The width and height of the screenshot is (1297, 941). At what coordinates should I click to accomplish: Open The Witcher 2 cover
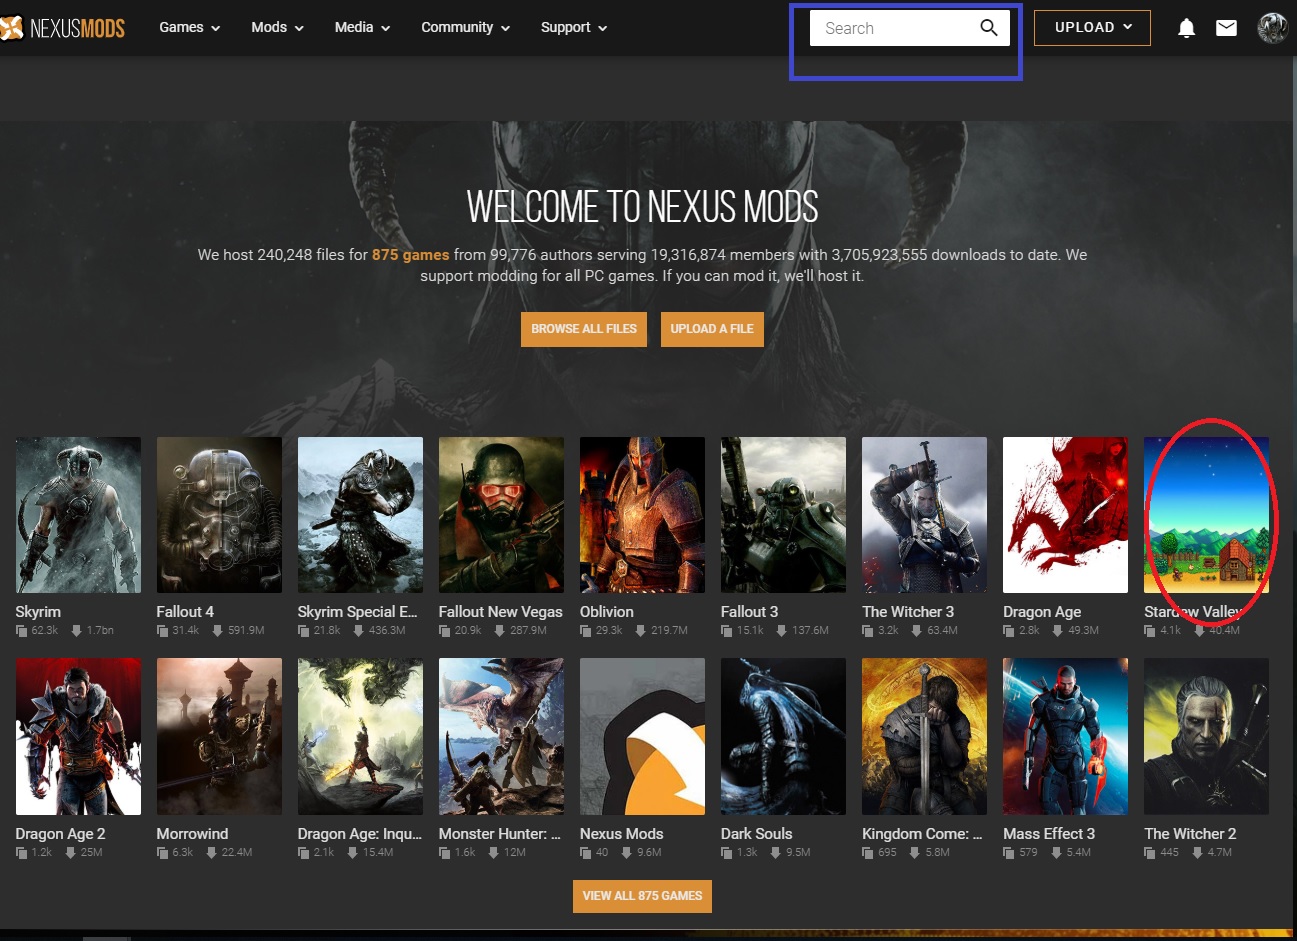tap(1206, 736)
